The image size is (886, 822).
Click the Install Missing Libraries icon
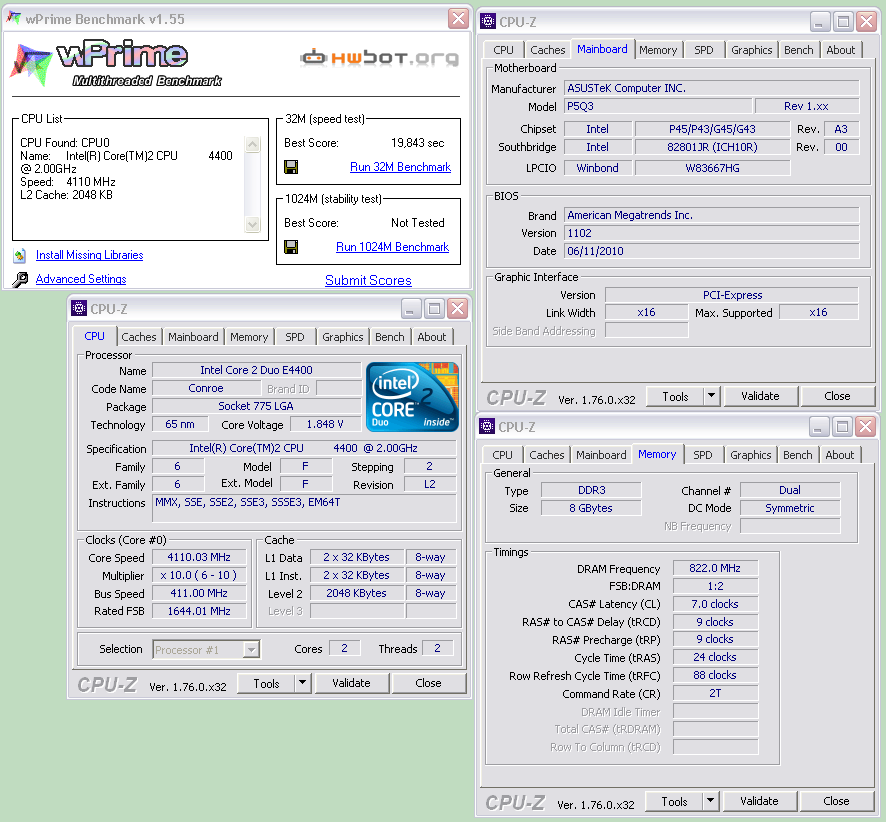click(x=20, y=255)
